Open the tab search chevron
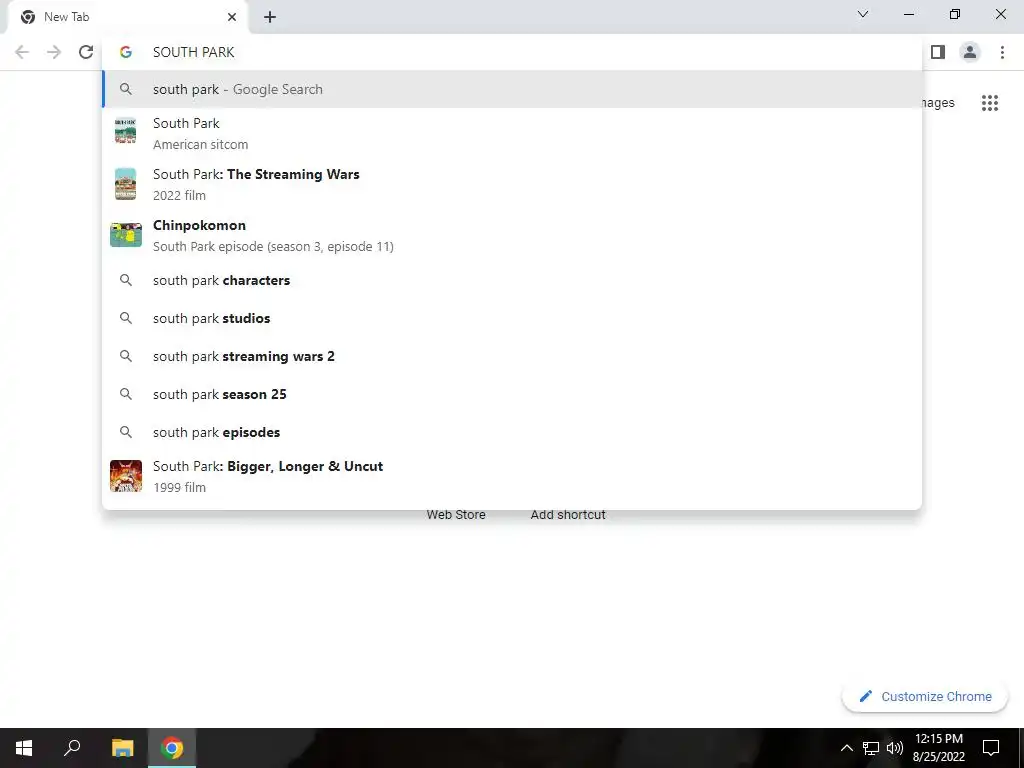The height and width of the screenshot is (768, 1024). (863, 14)
